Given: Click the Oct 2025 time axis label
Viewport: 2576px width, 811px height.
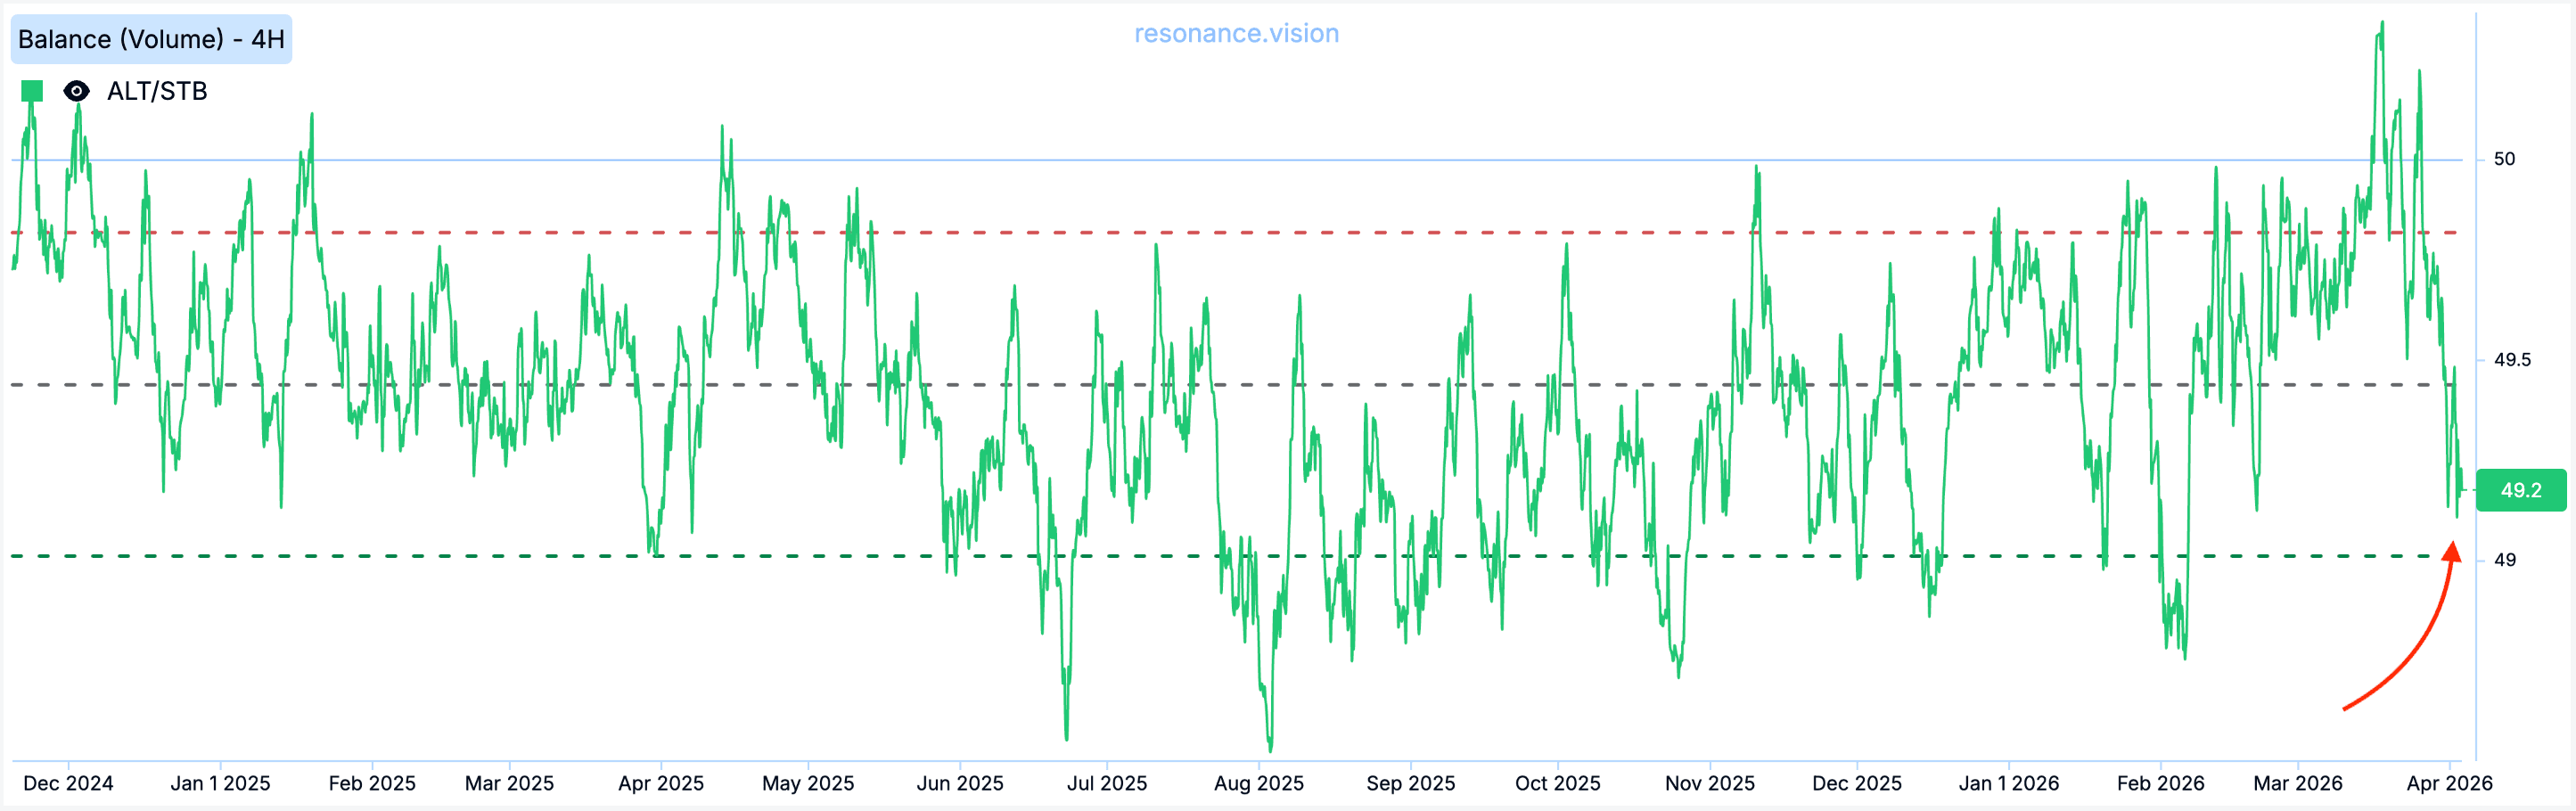Looking at the screenshot, I should pos(1557,783).
